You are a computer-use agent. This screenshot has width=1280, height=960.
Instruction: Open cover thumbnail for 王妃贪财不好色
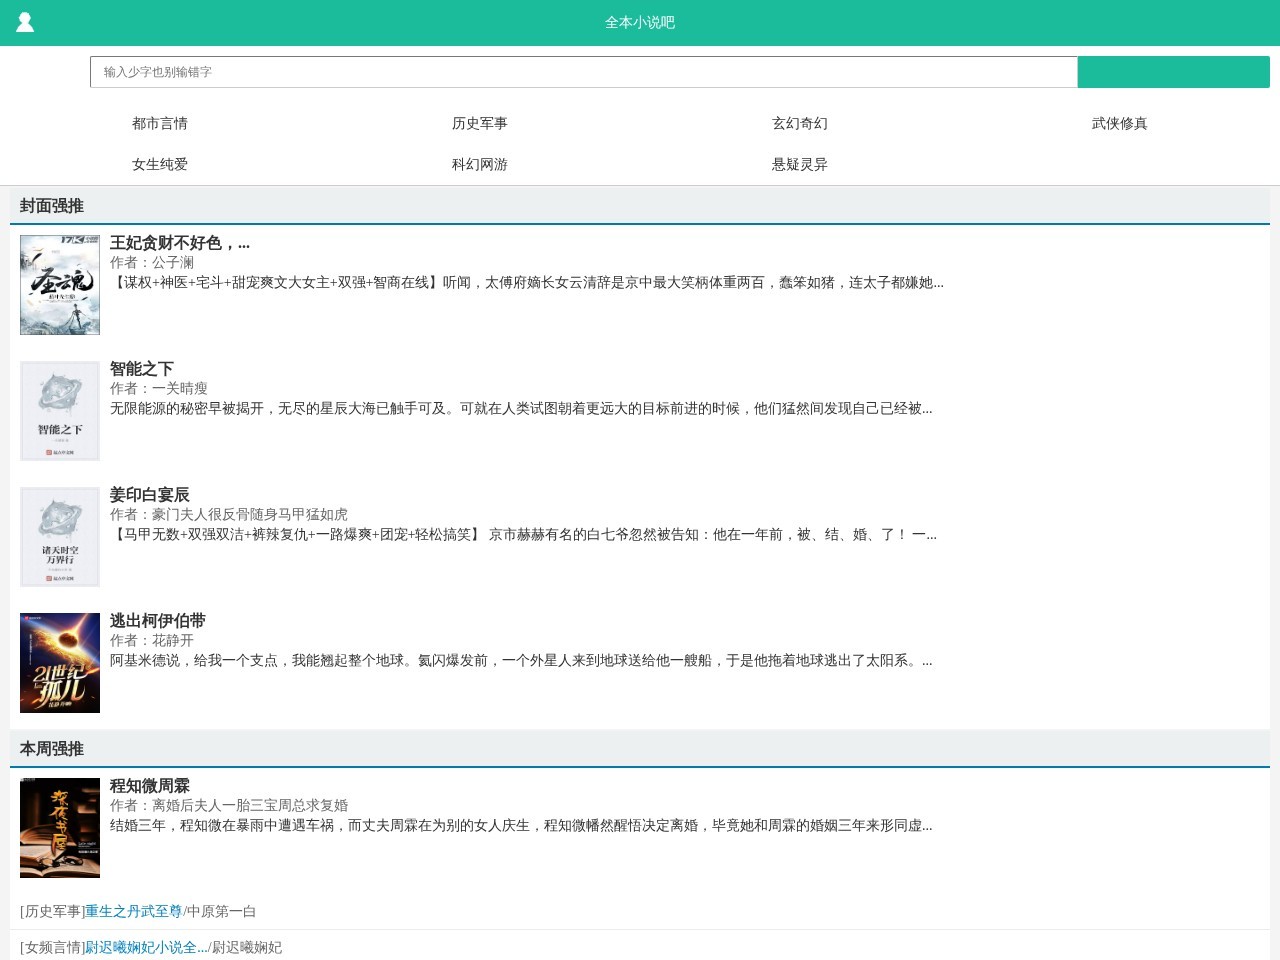pyautogui.click(x=60, y=285)
